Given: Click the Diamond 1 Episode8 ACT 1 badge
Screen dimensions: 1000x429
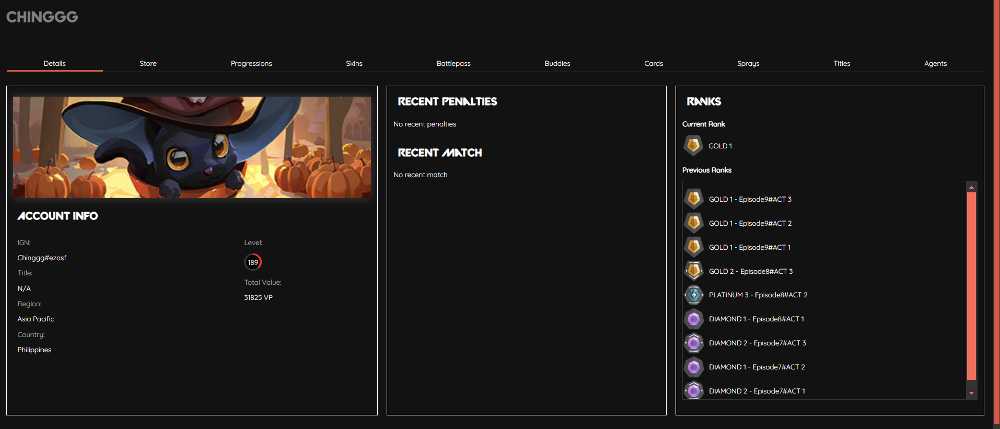Looking at the screenshot, I should [x=693, y=319].
